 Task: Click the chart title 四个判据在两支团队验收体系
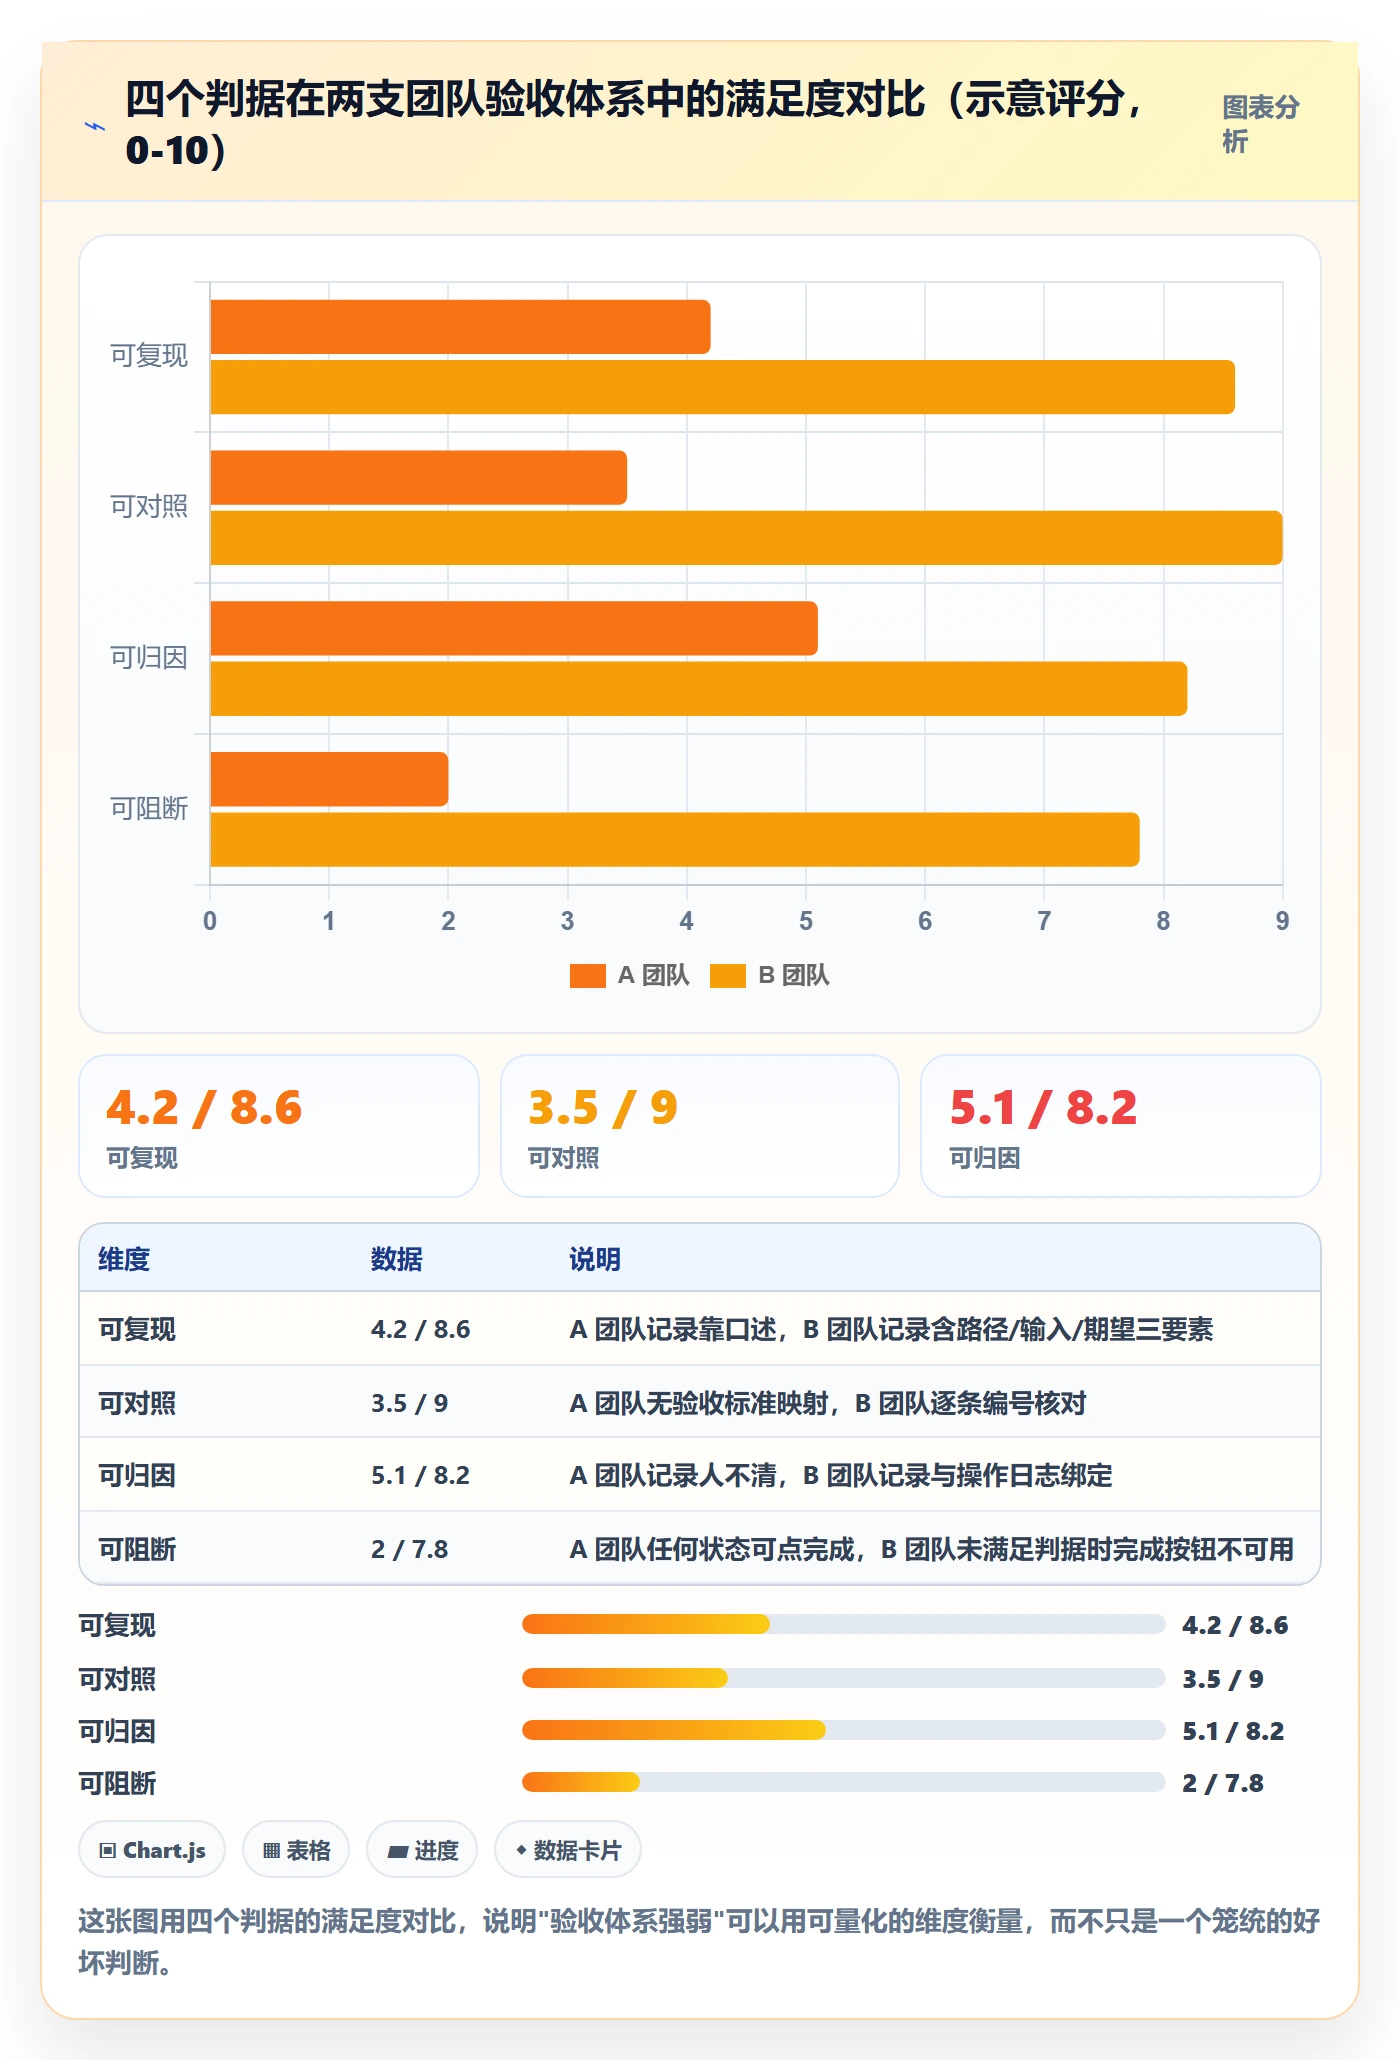(x=636, y=124)
